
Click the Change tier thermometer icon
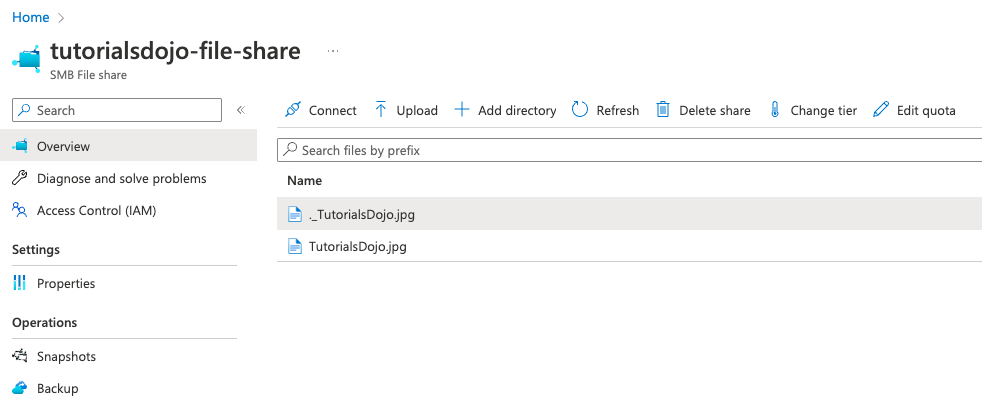[x=774, y=110]
